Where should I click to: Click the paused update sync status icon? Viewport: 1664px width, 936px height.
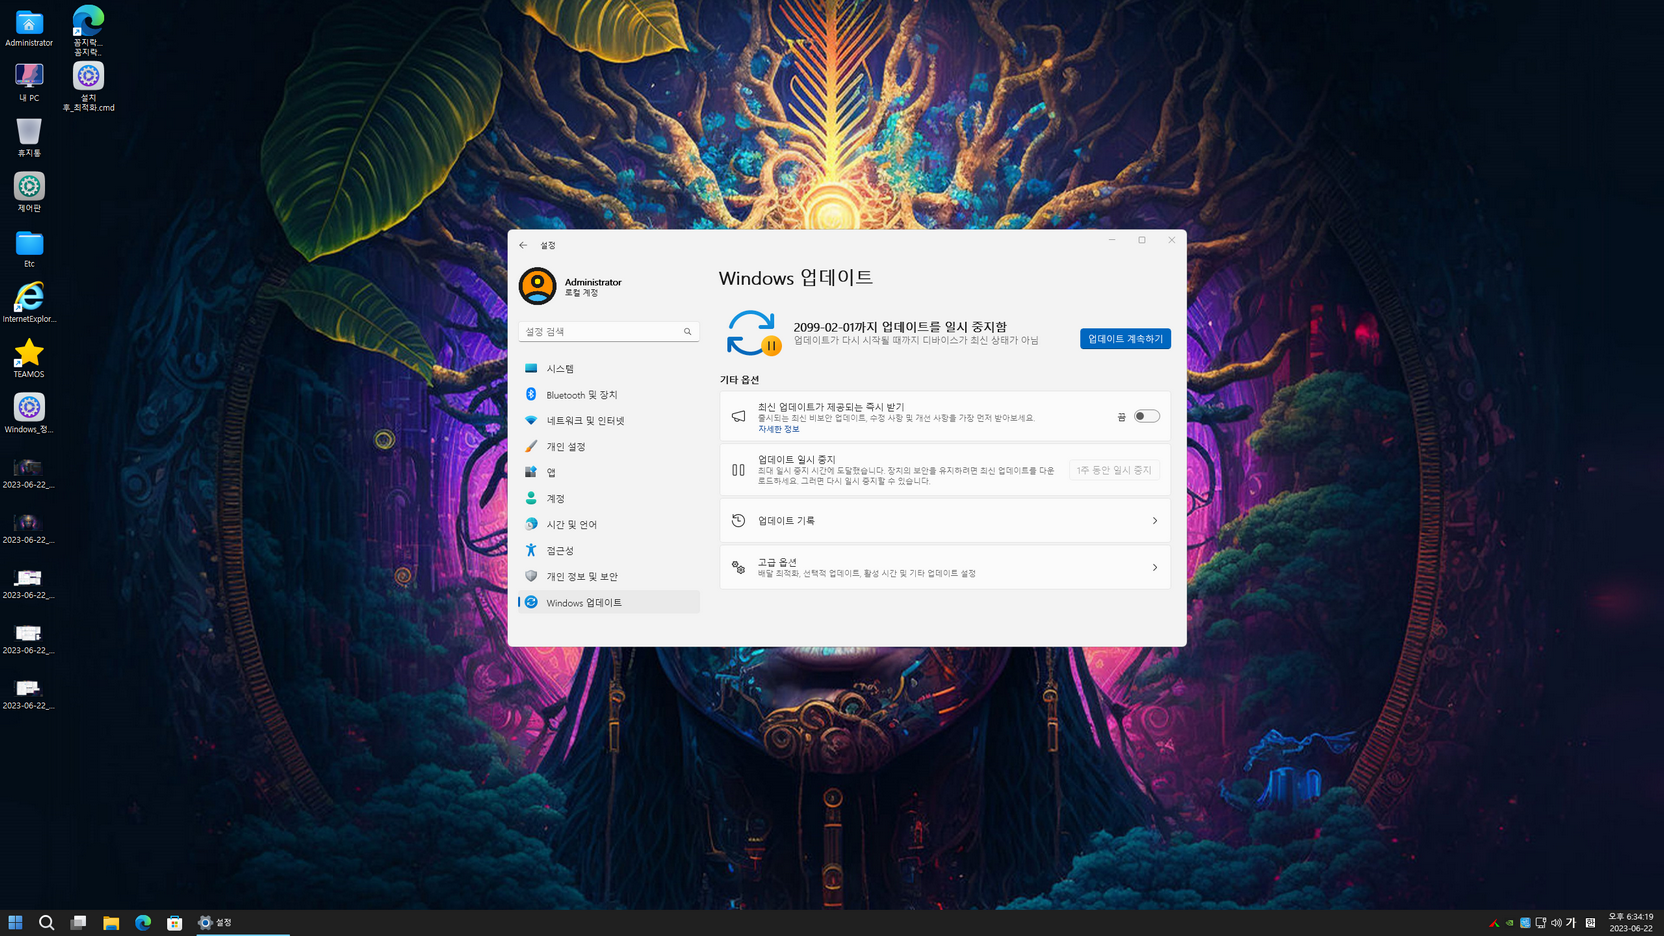pyautogui.click(x=753, y=334)
